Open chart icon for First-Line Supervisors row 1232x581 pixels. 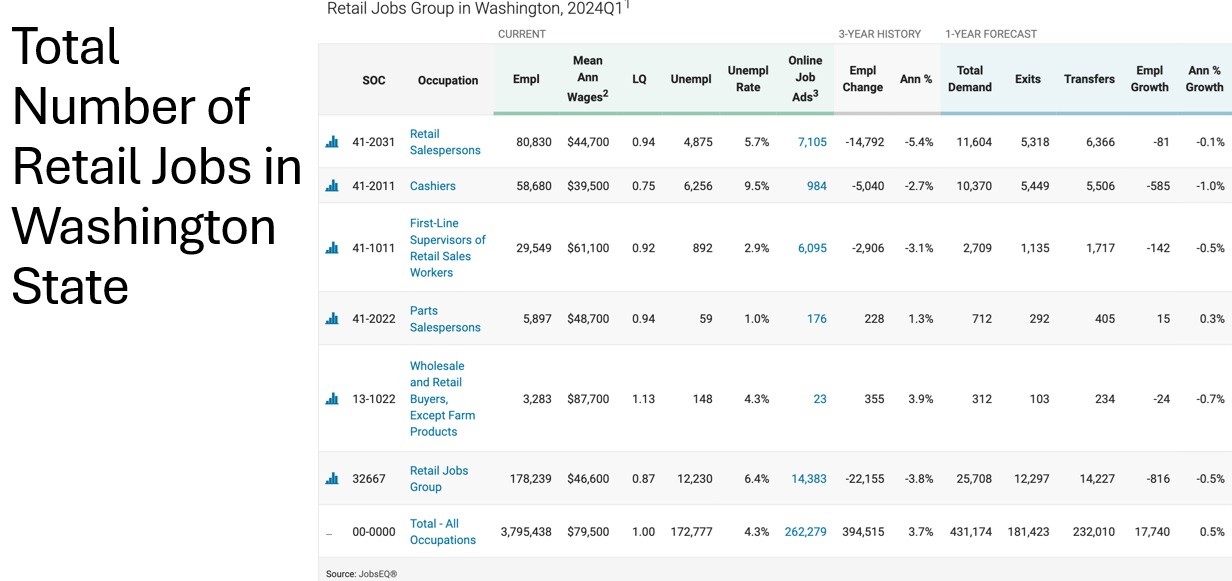point(332,248)
